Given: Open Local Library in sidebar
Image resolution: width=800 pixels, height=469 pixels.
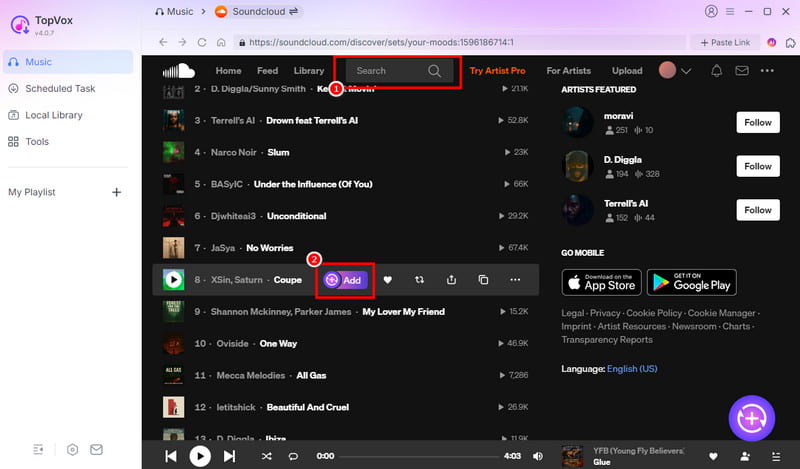Looking at the screenshot, I should pos(45,115).
